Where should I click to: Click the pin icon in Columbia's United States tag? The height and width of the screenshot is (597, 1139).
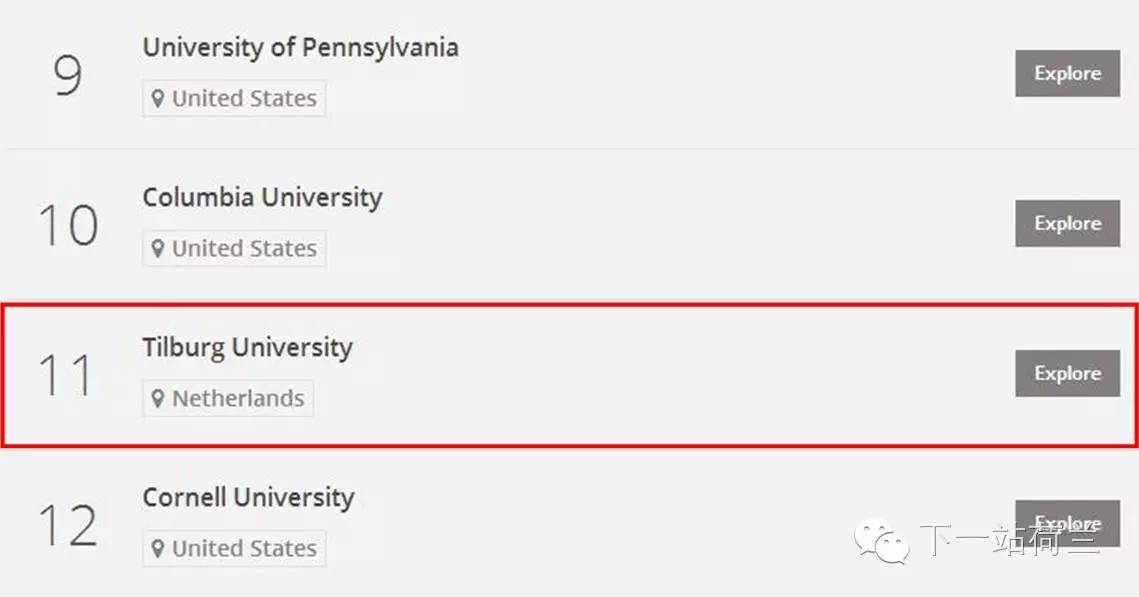[x=158, y=249]
